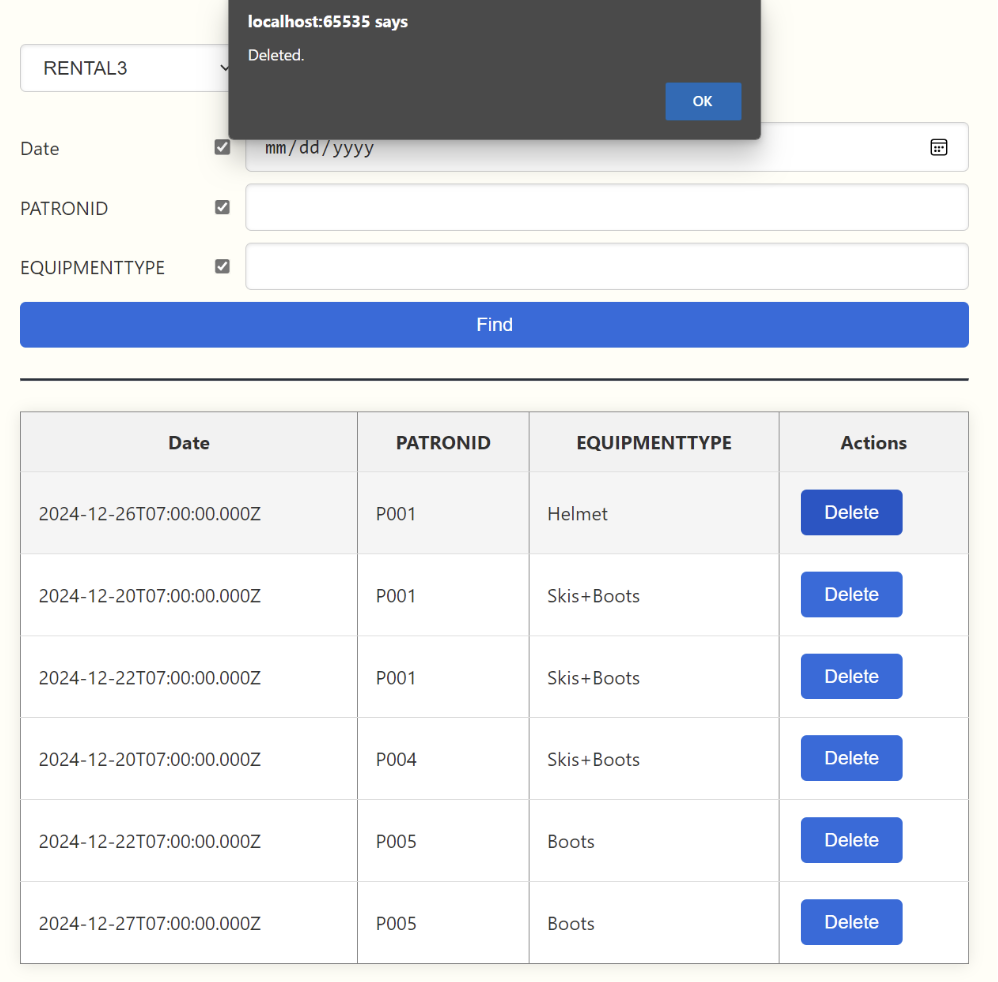This screenshot has width=998, height=982.
Task: Click the Actions column header
Action: pos(873,442)
